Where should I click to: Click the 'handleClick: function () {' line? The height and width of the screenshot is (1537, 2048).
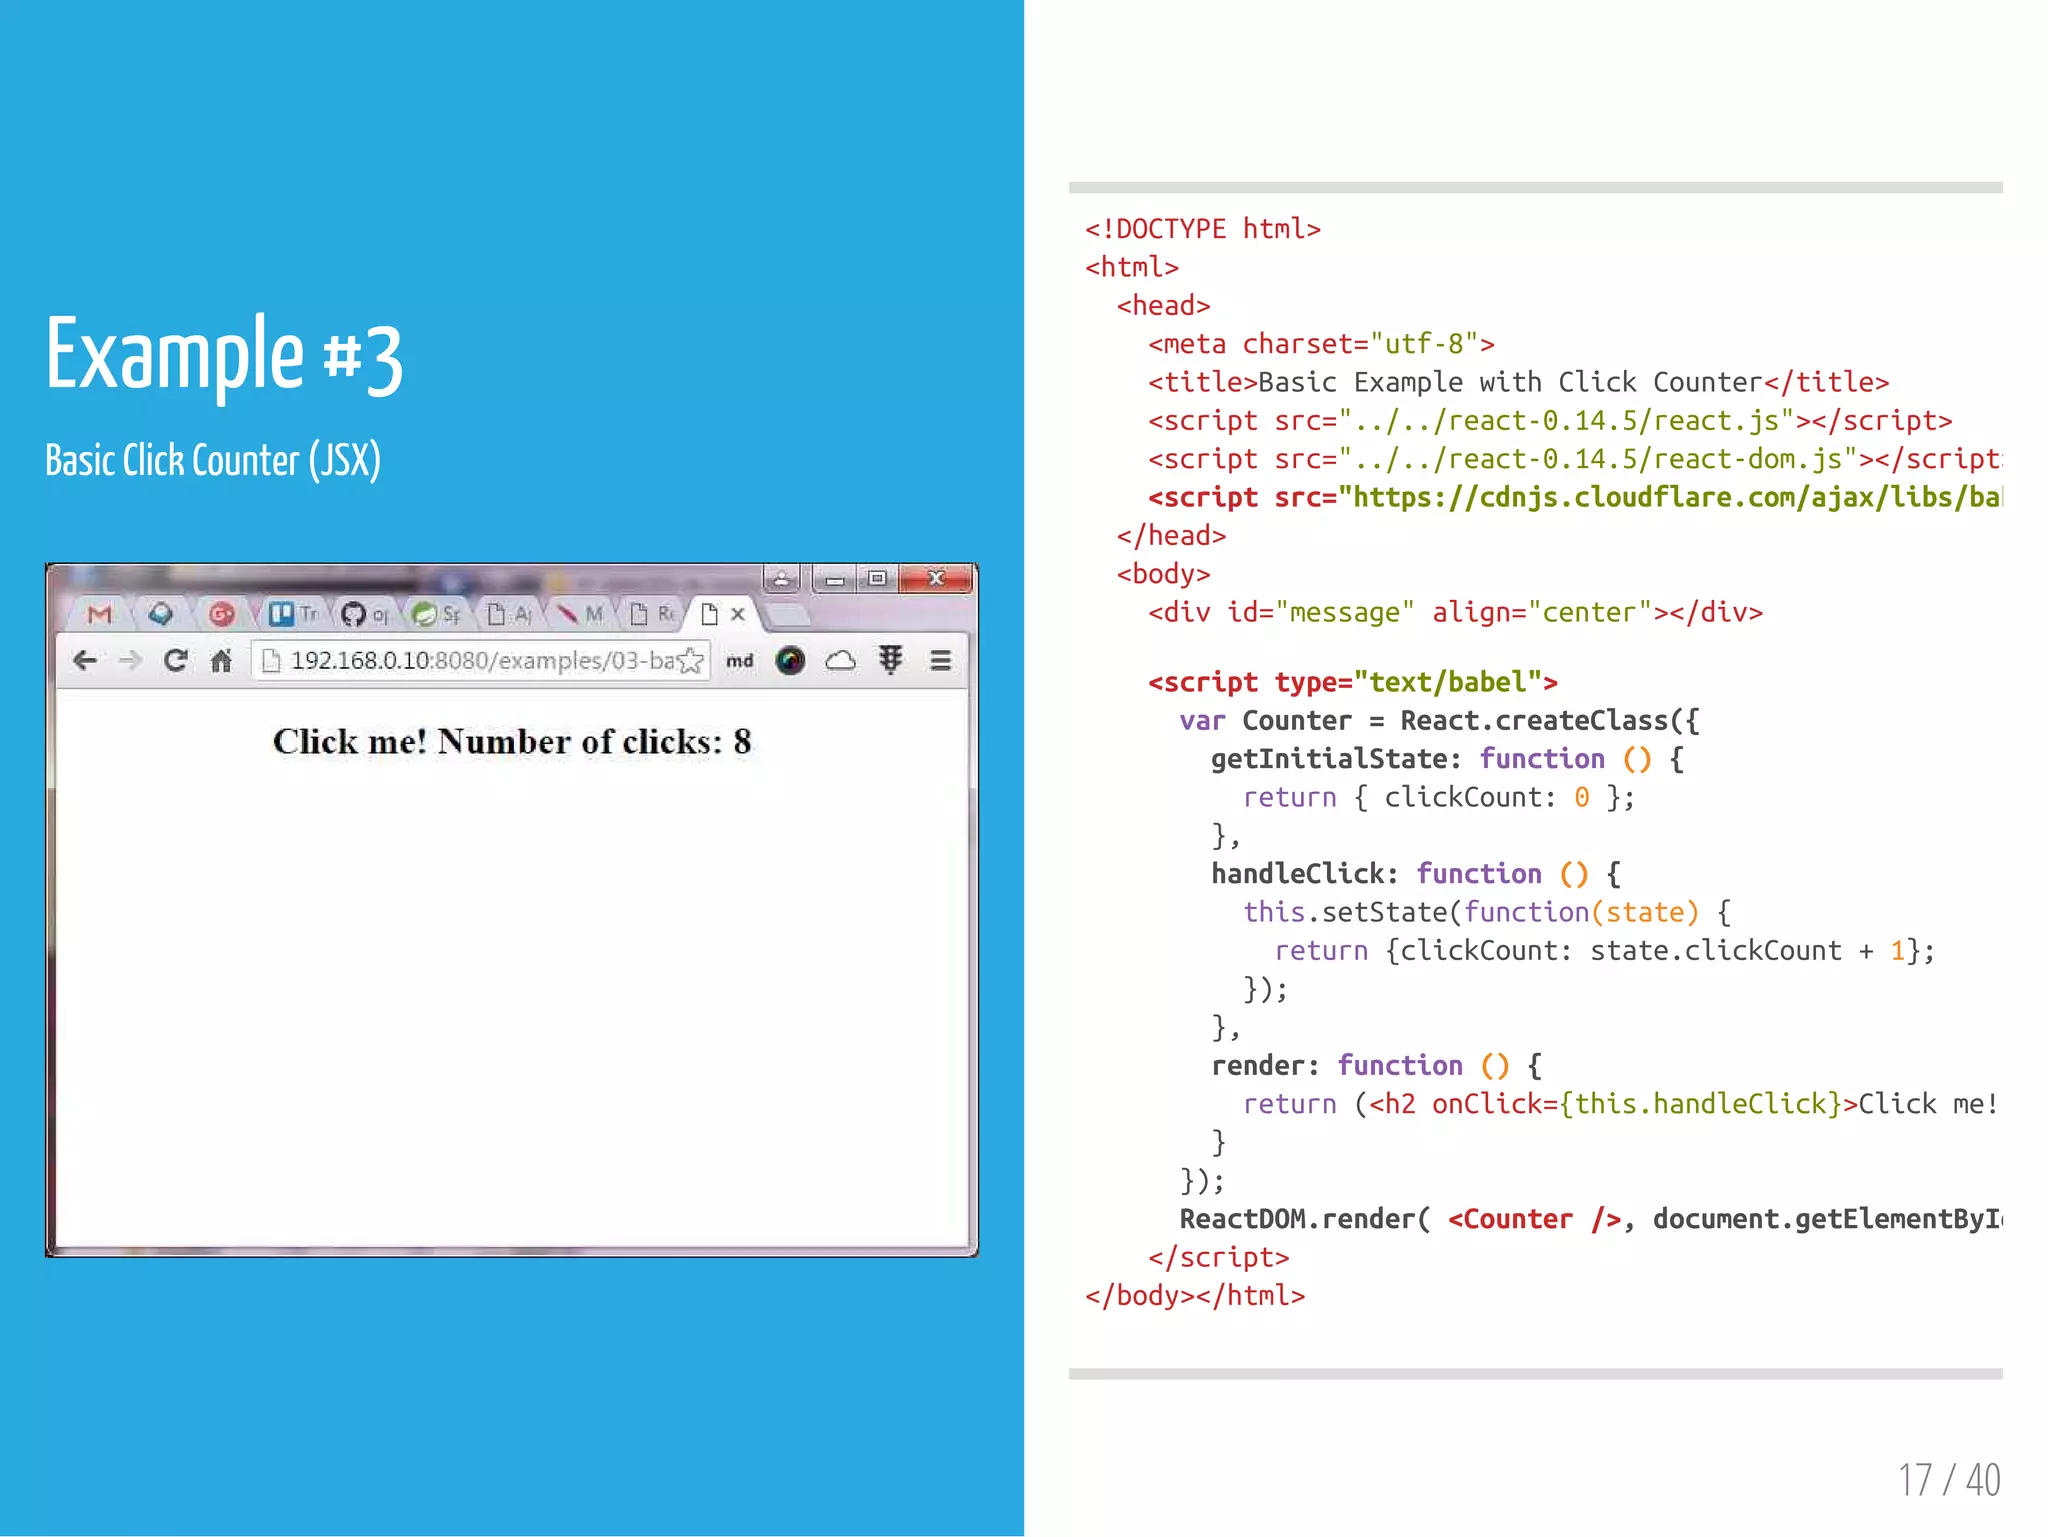click(x=1416, y=874)
